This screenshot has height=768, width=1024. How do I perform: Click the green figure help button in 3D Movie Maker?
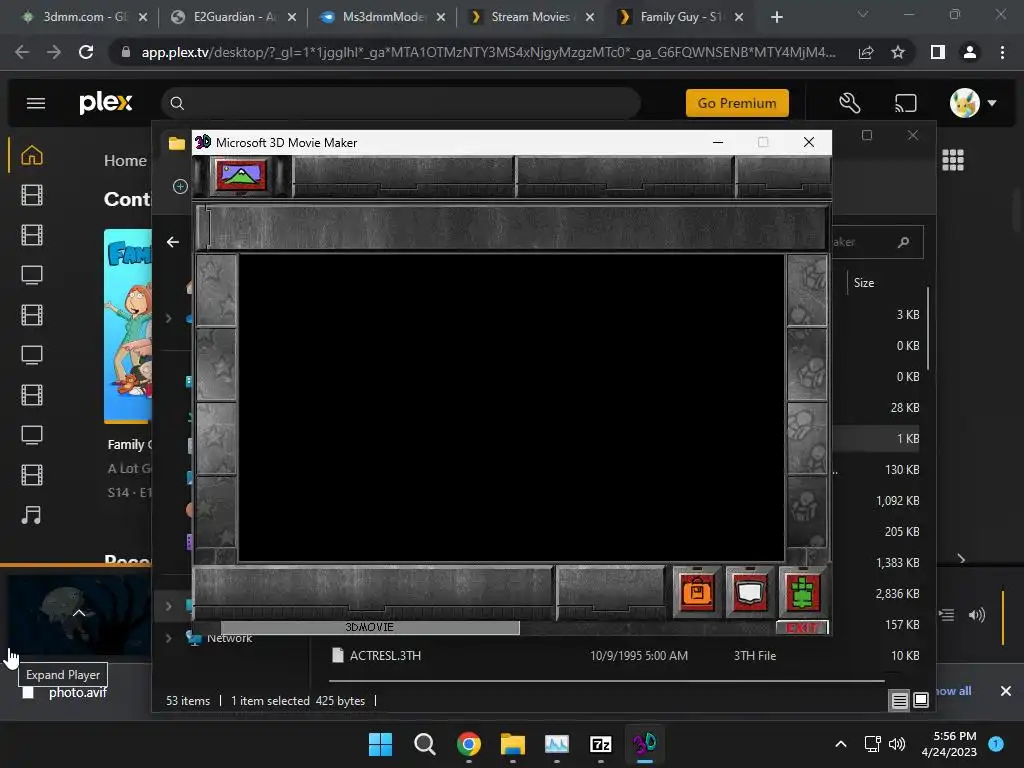(803, 592)
